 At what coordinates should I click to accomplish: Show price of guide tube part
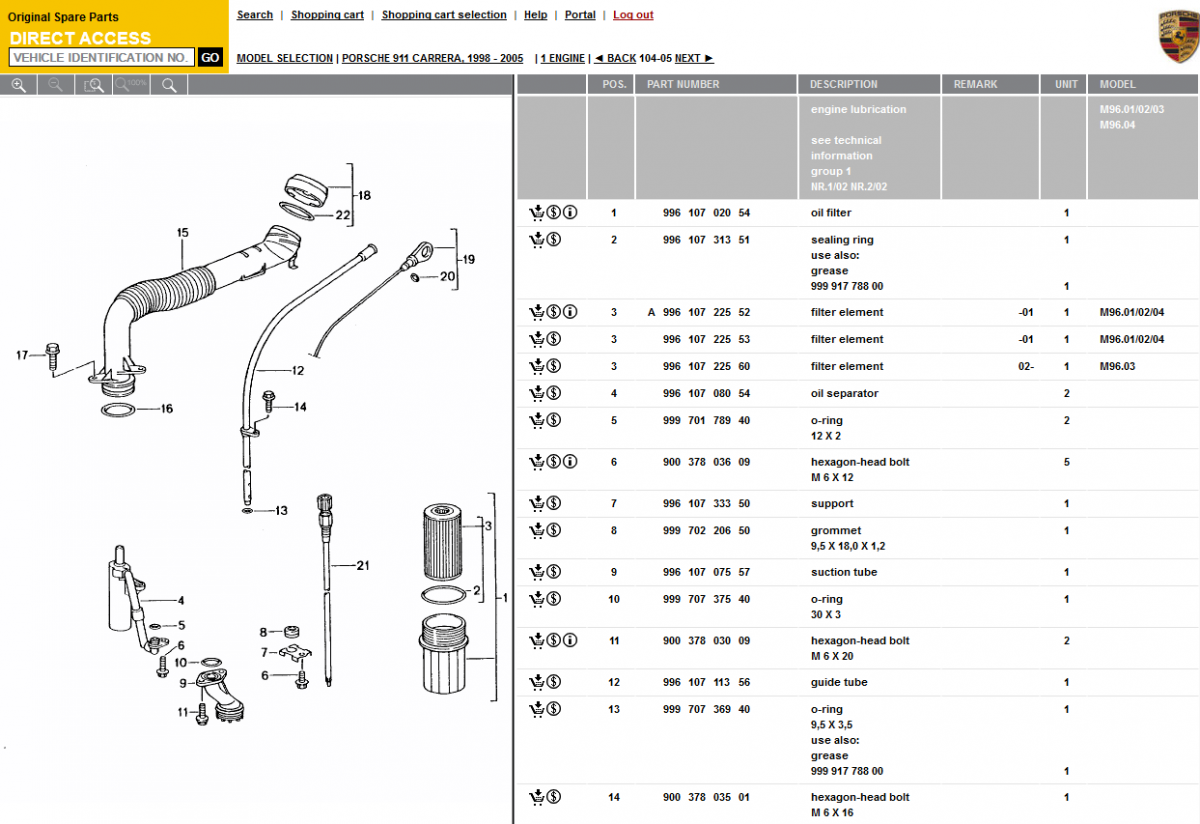[554, 682]
